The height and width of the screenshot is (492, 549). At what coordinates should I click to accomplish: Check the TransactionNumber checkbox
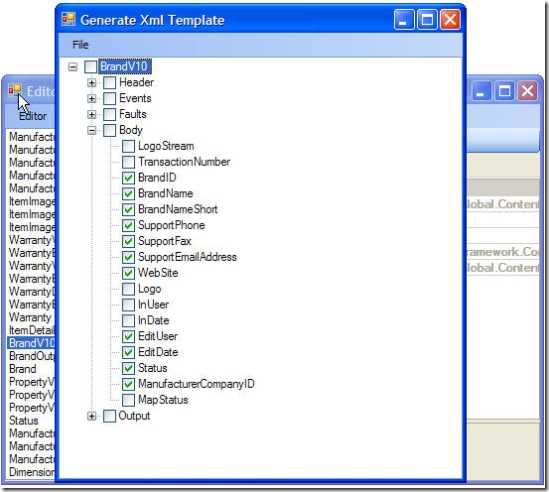coord(128,162)
